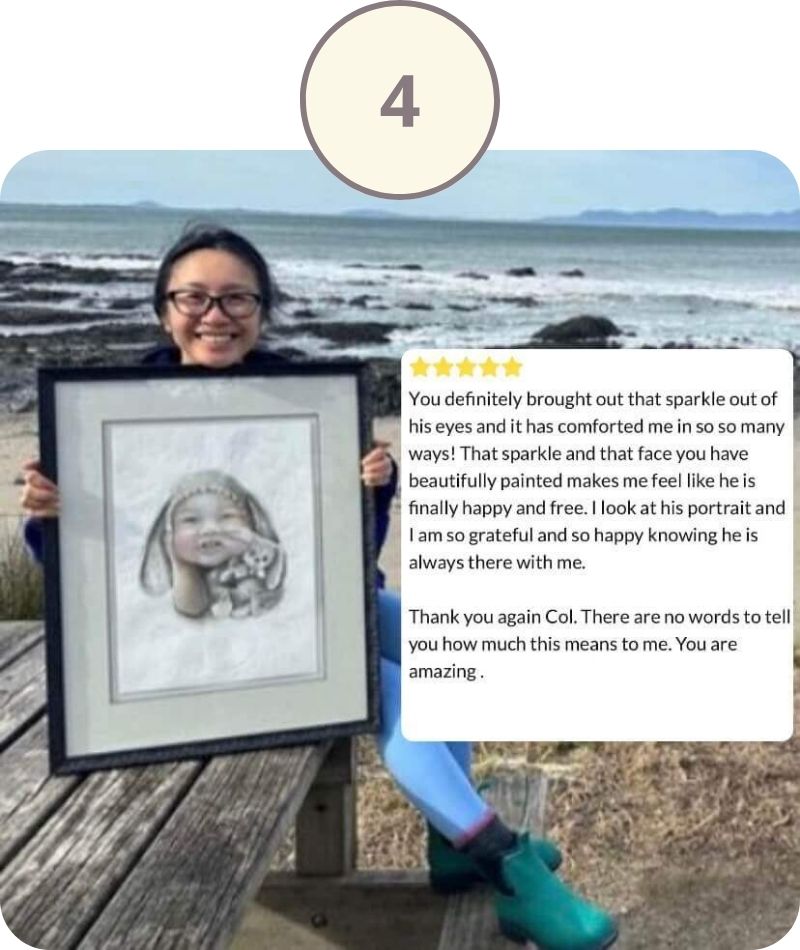This screenshot has height=950, width=800.
Task: Select the fifth yellow rating star
Action: coord(512,367)
